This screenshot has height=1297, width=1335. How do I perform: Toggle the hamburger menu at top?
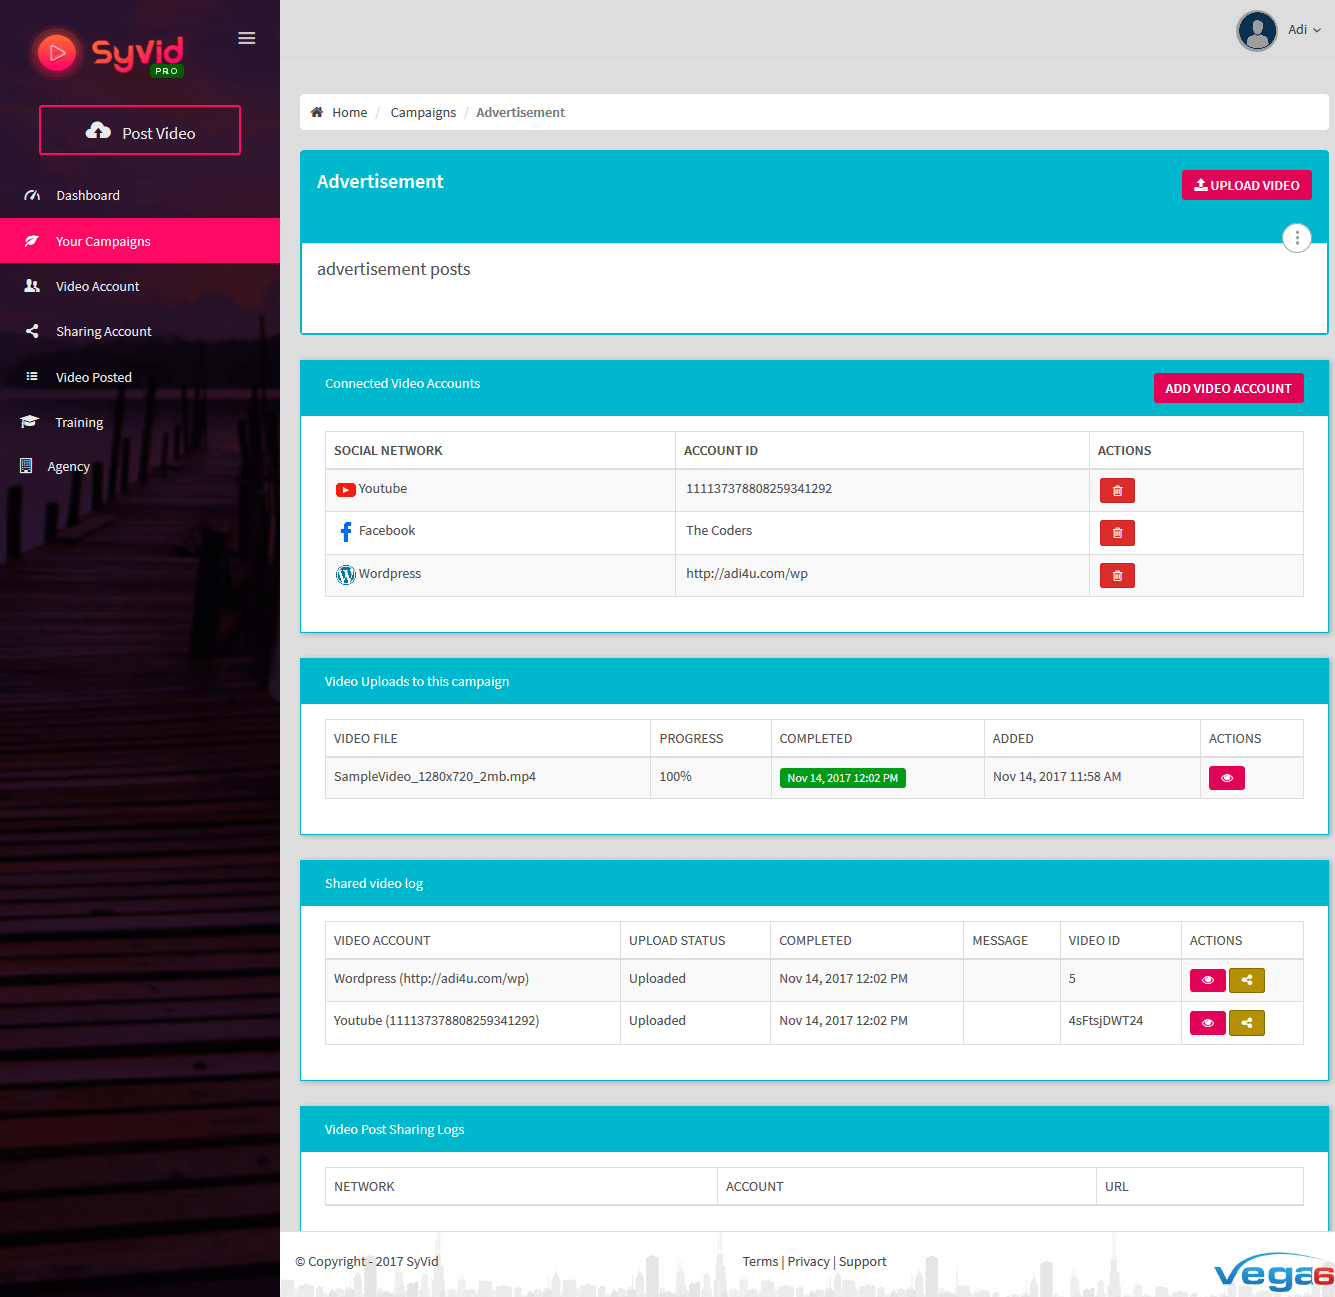(x=246, y=38)
